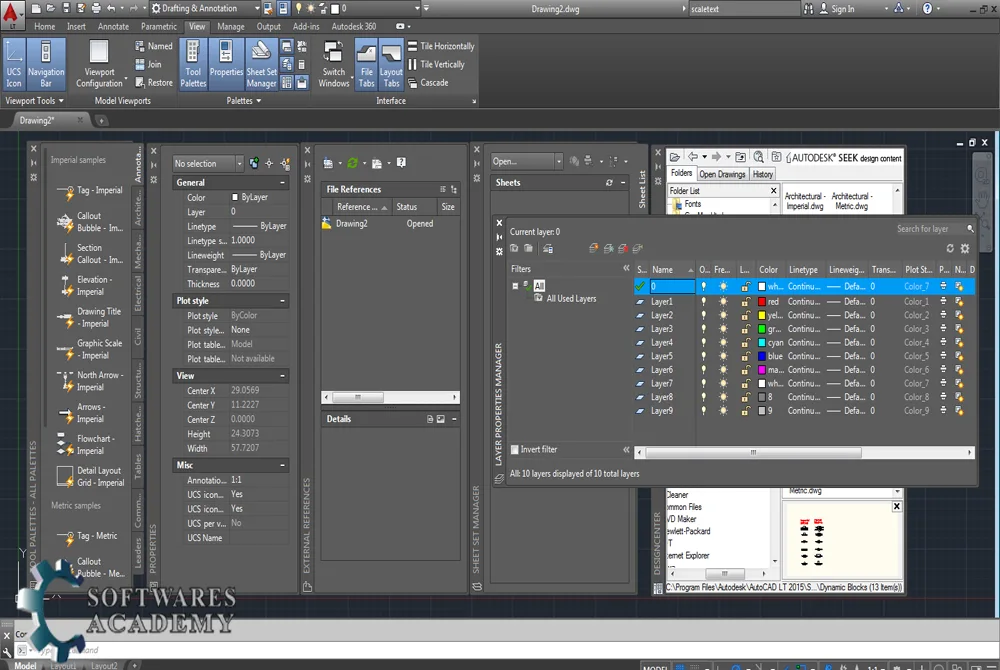This screenshot has height=670, width=1000.
Task: Click Switch Windows in Interface panel
Action: [334, 63]
